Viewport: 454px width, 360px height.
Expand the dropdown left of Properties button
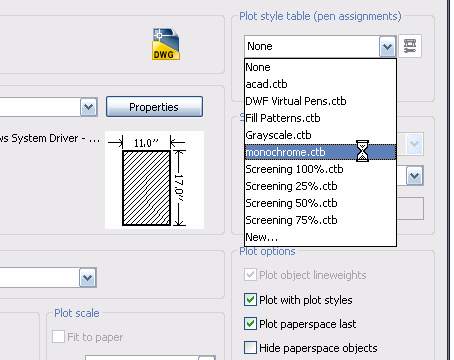tap(88, 107)
